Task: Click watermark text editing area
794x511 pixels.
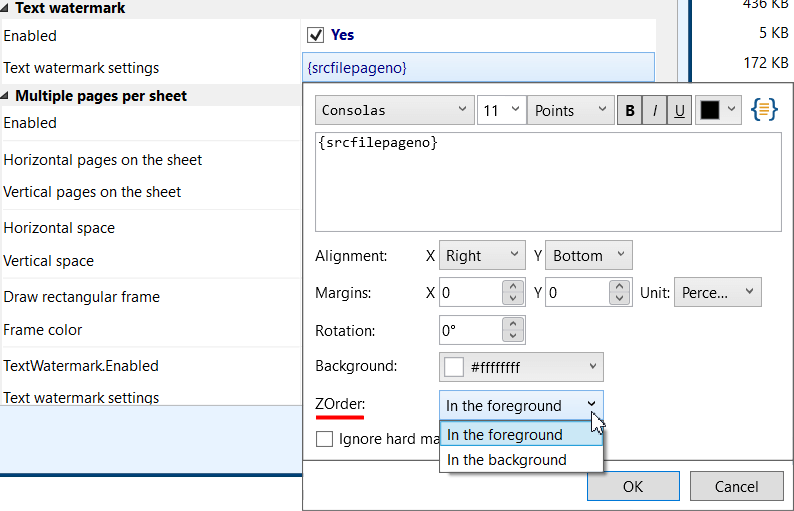Action: [x=547, y=182]
